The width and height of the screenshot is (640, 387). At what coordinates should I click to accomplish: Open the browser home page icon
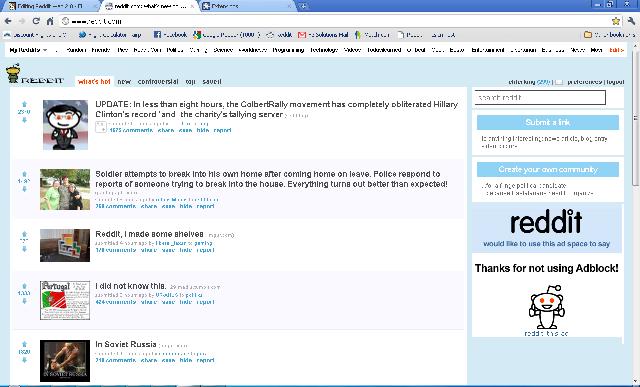(x=50, y=21)
